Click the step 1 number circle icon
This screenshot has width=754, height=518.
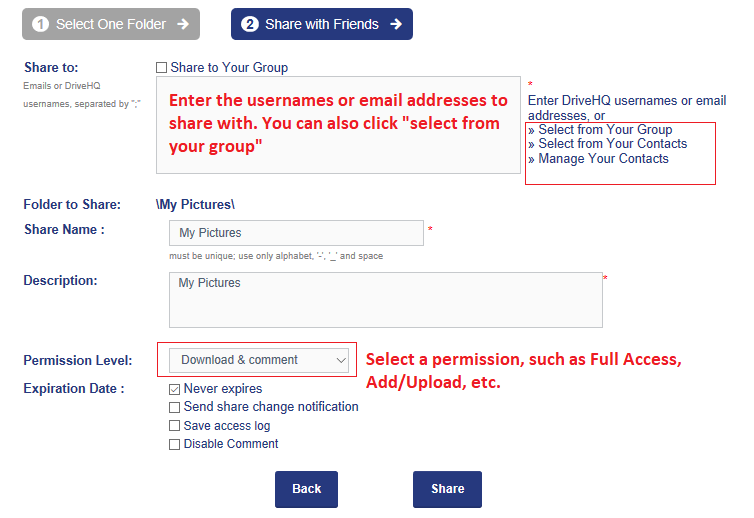[41, 24]
